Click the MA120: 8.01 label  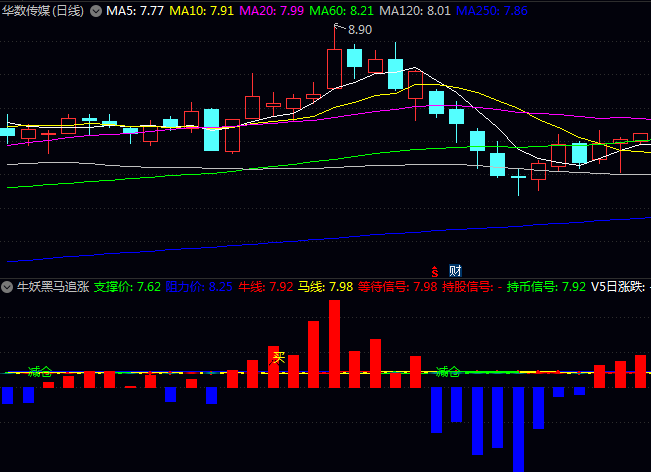click(415, 11)
